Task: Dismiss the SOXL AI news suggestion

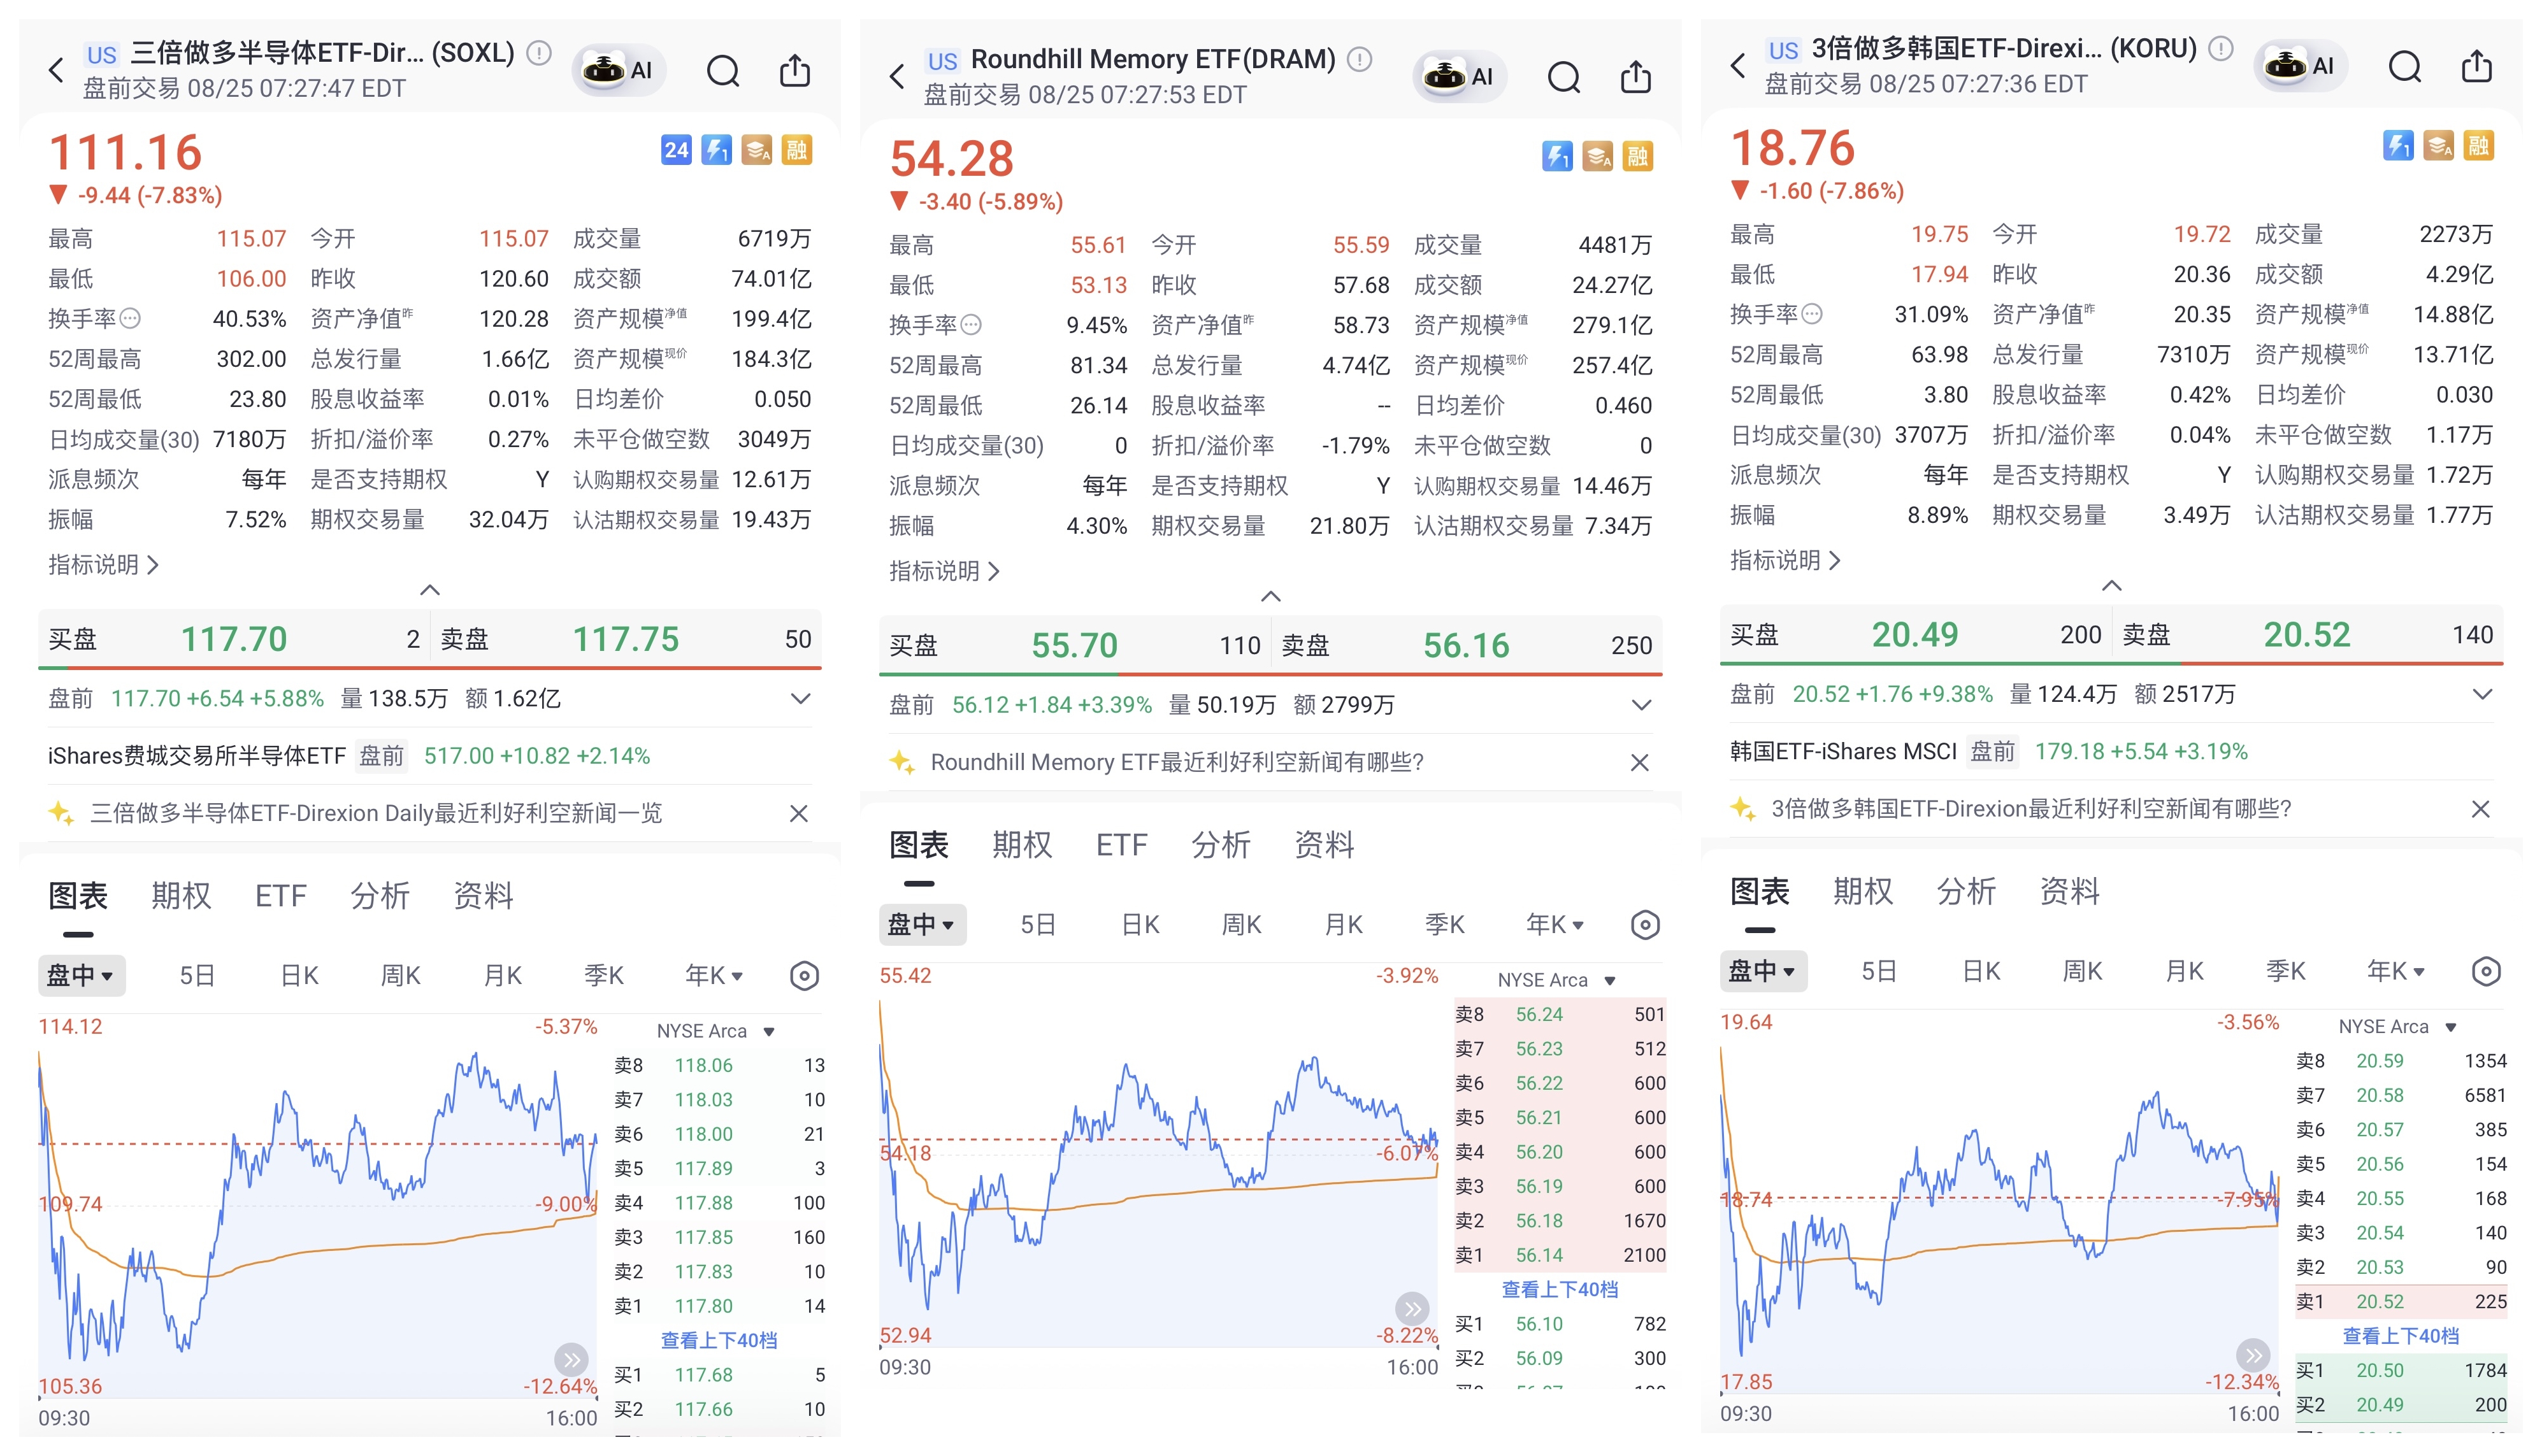Action: point(798,814)
